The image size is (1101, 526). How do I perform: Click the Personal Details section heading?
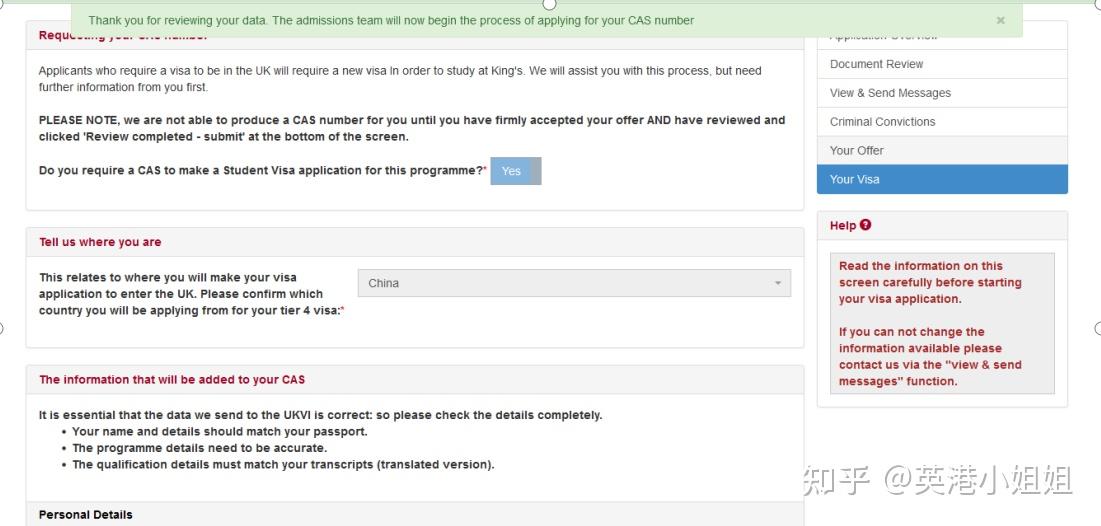pyautogui.click(x=86, y=515)
